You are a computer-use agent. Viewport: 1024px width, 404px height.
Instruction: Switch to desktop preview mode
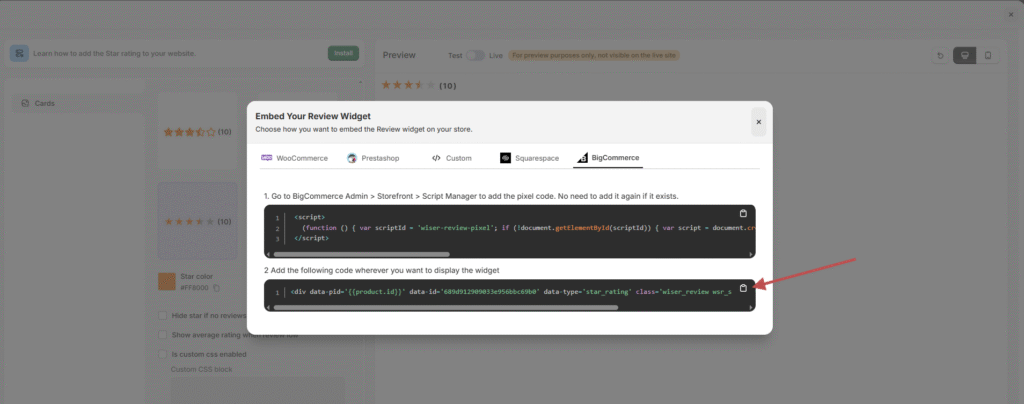pyautogui.click(x=964, y=55)
